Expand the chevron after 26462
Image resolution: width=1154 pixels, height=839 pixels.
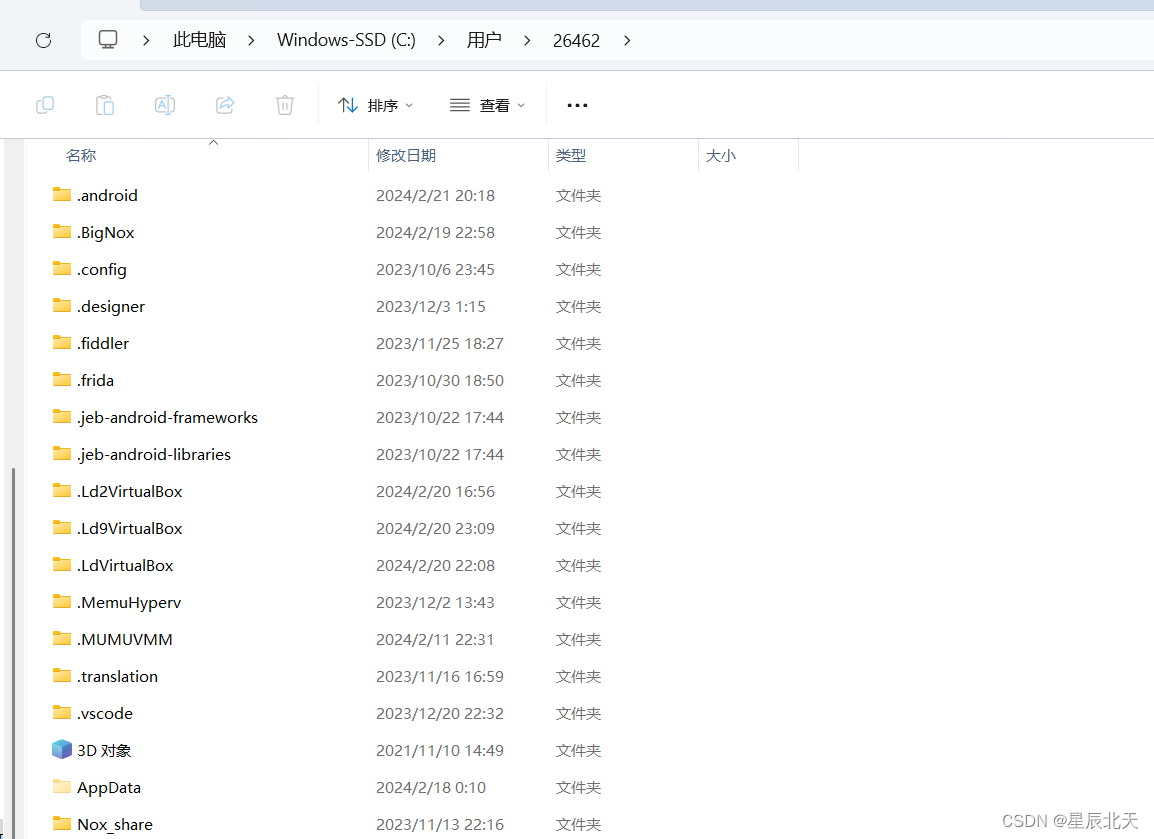pos(627,40)
